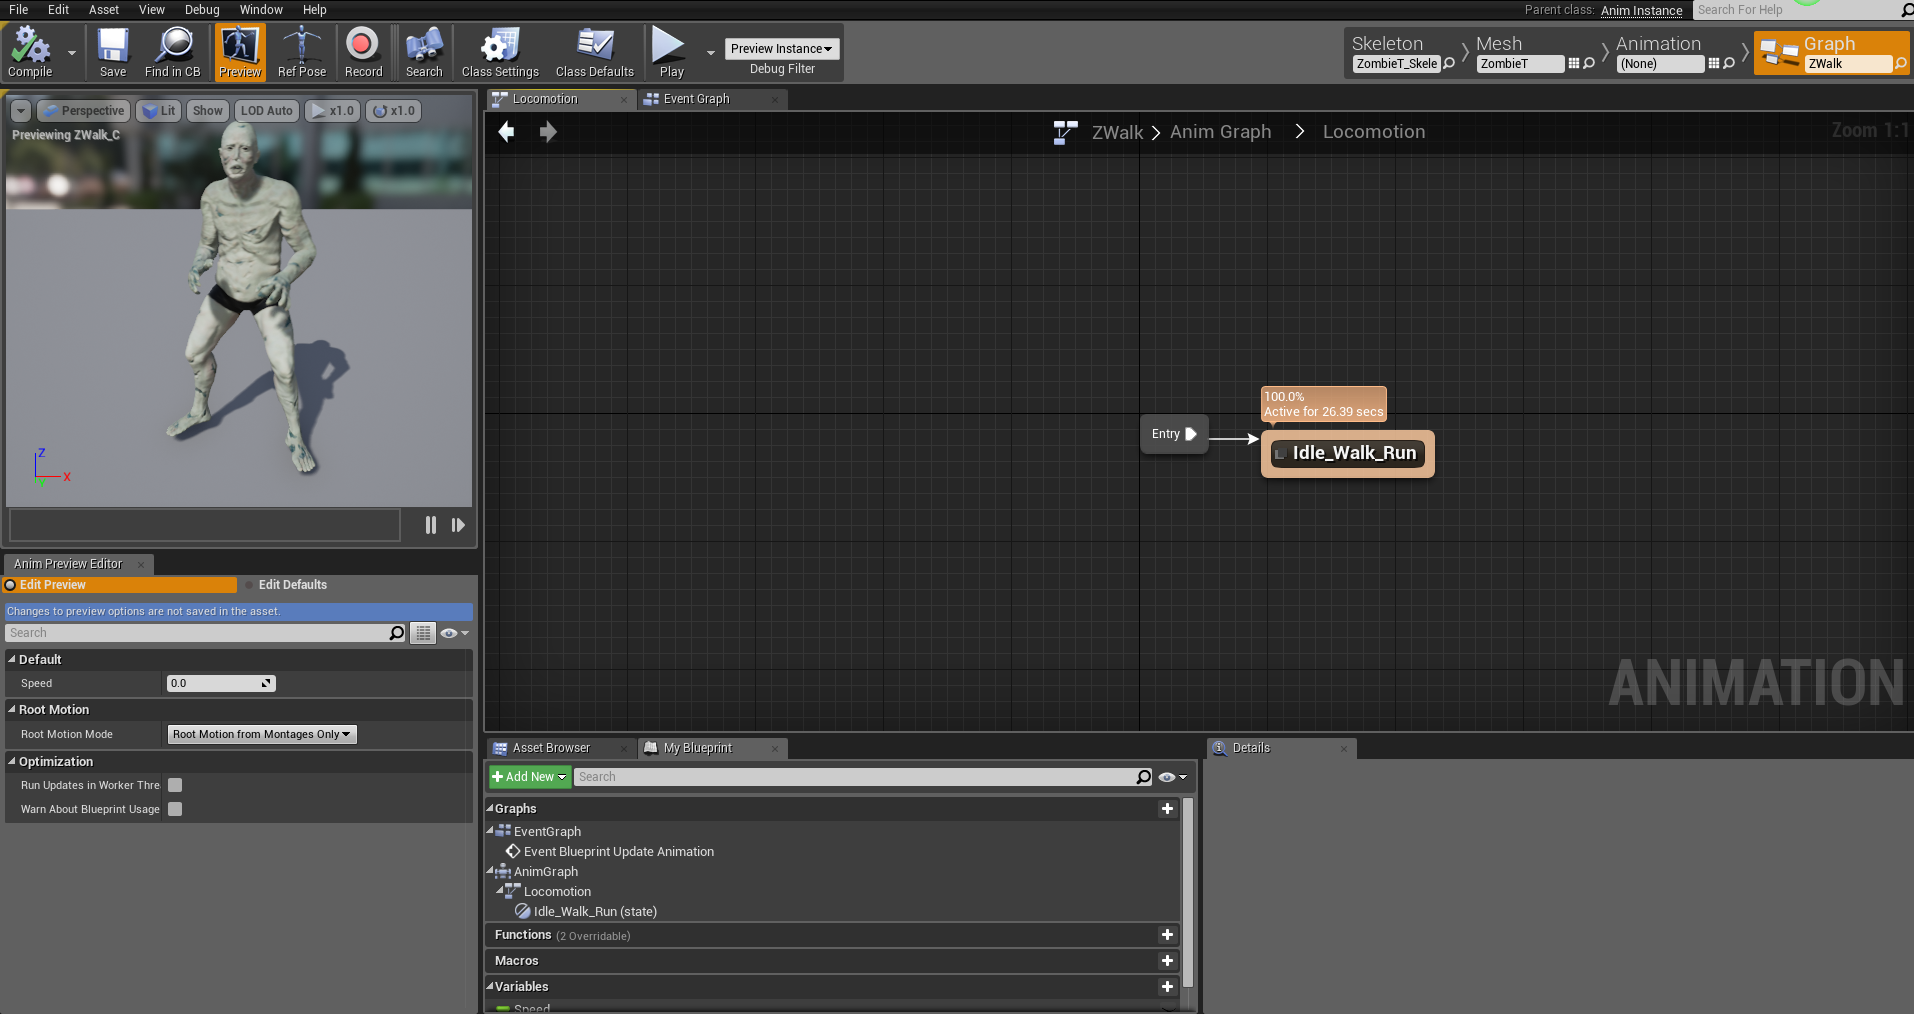The image size is (1914, 1014).
Task: Click the Lit view mode button
Action: pyautogui.click(x=160, y=111)
